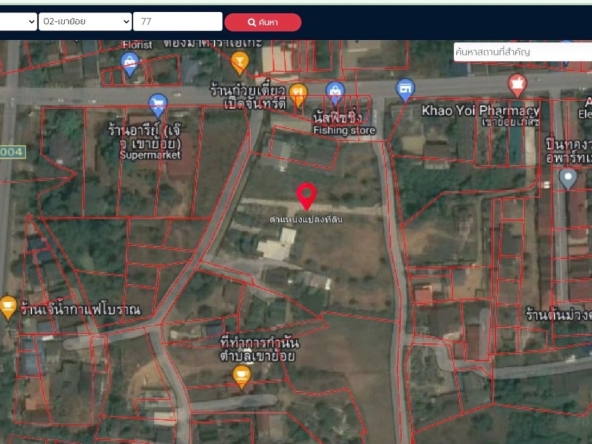Open the coffee cup marker near ที่ทำการกำนัน
This screenshot has height=444, width=592.
(242, 377)
